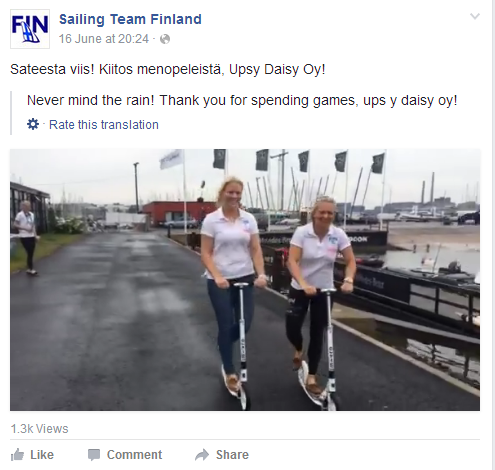
Task: Click the original Finnish post text
Action: point(168,69)
